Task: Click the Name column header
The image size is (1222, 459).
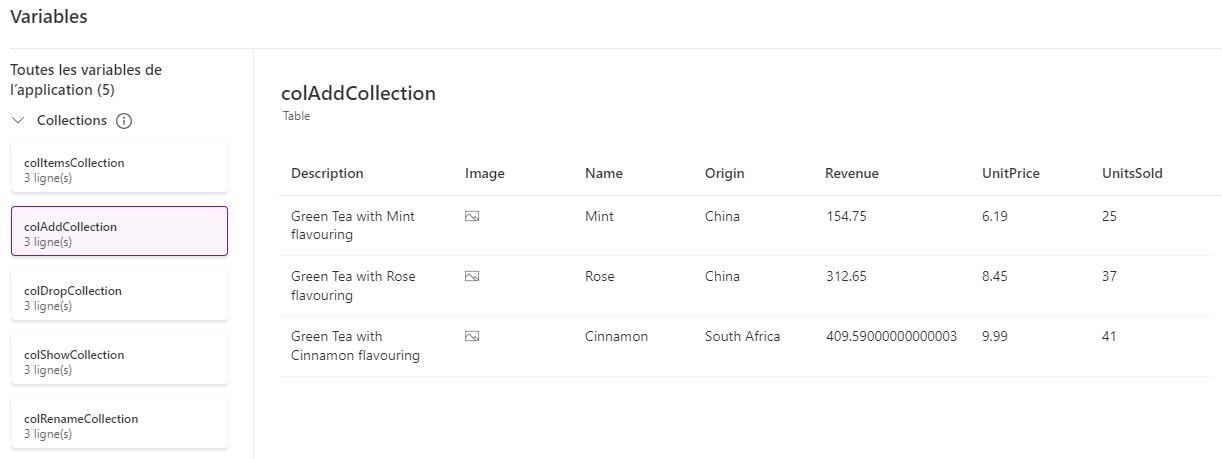Action: click(x=604, y=173)
